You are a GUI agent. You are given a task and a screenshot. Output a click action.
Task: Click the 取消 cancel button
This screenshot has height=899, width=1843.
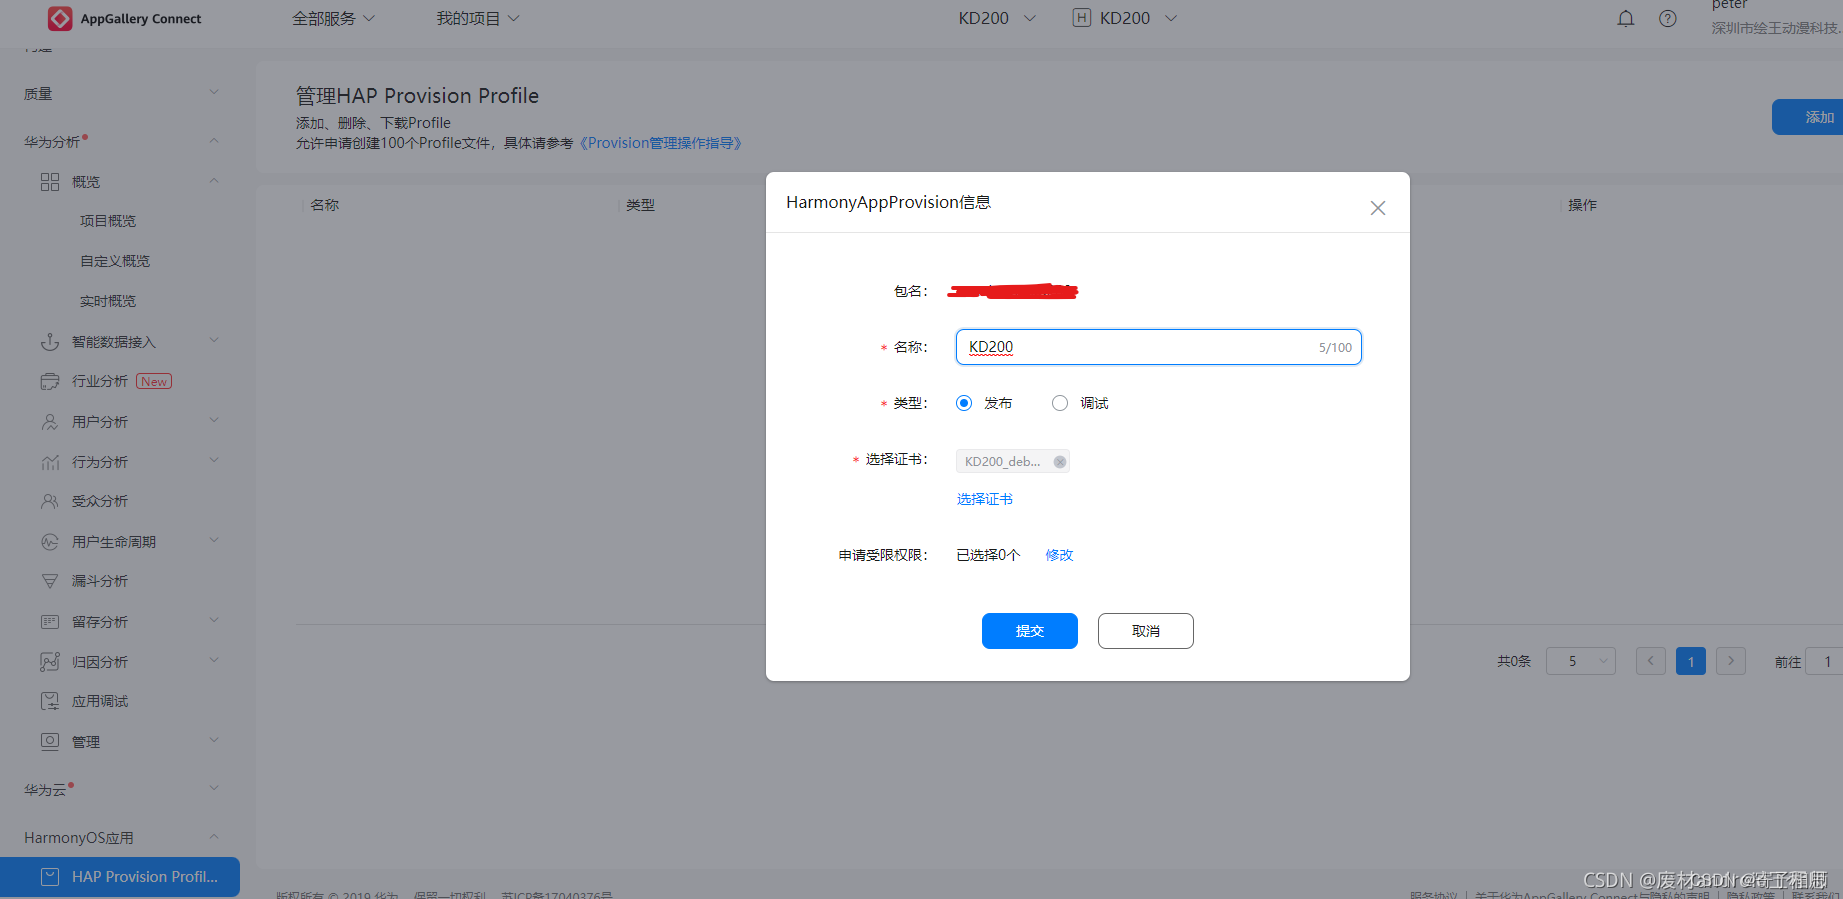pyautogui.click(x=1146, y=631)
